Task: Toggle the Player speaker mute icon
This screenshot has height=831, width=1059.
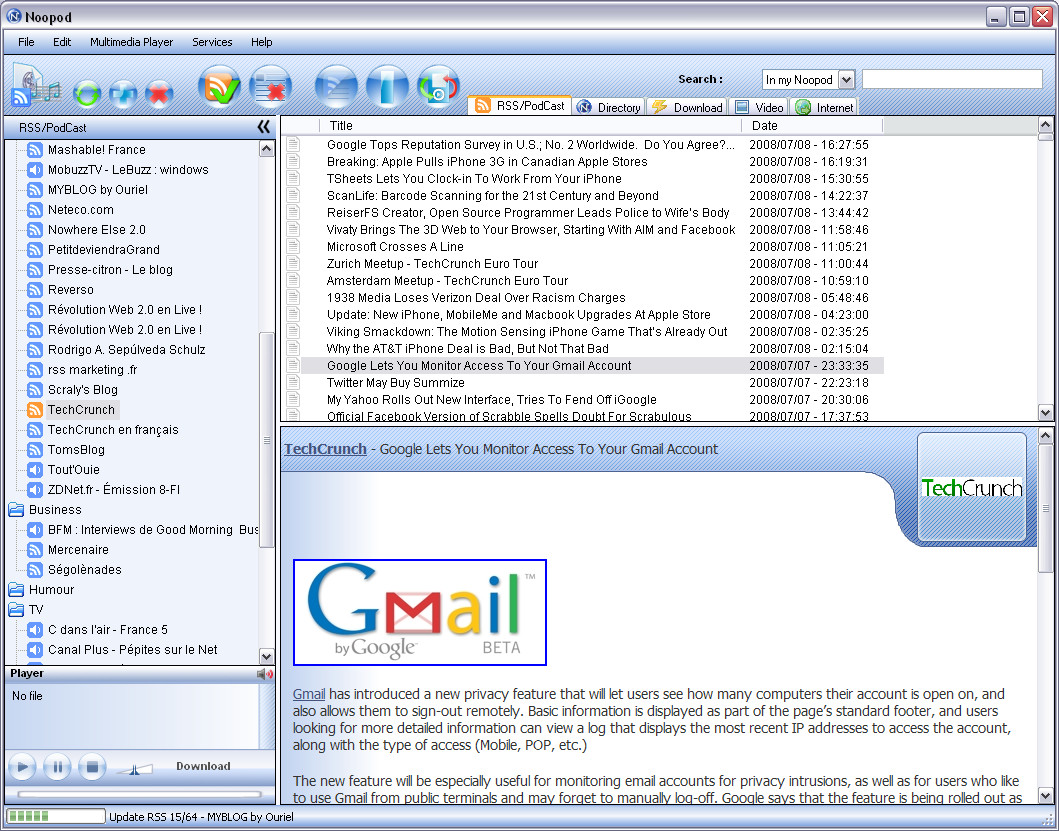Action: tap(265, 674)
